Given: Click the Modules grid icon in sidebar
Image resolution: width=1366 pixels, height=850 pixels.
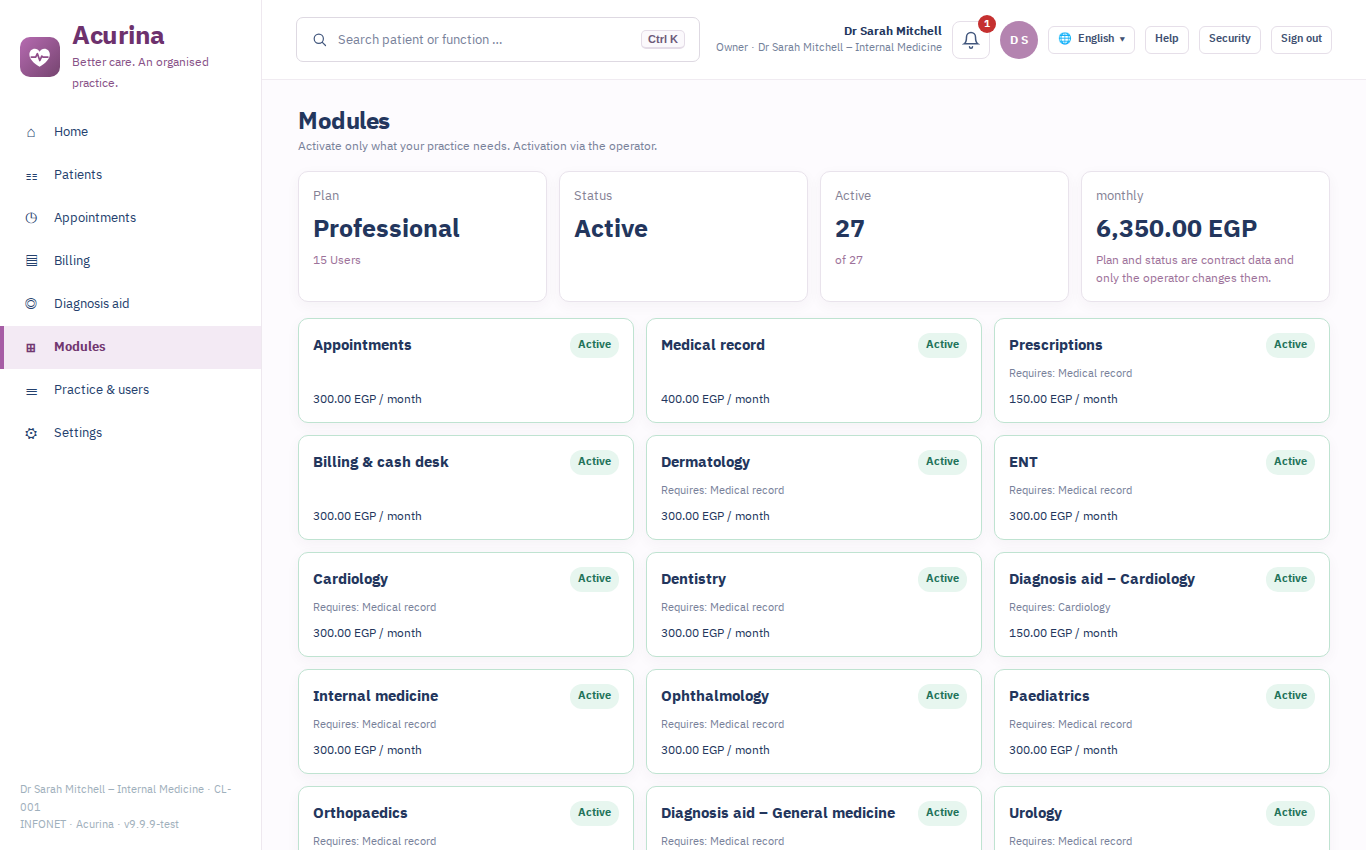Looking at the screenshot, I should click(31, 347).
